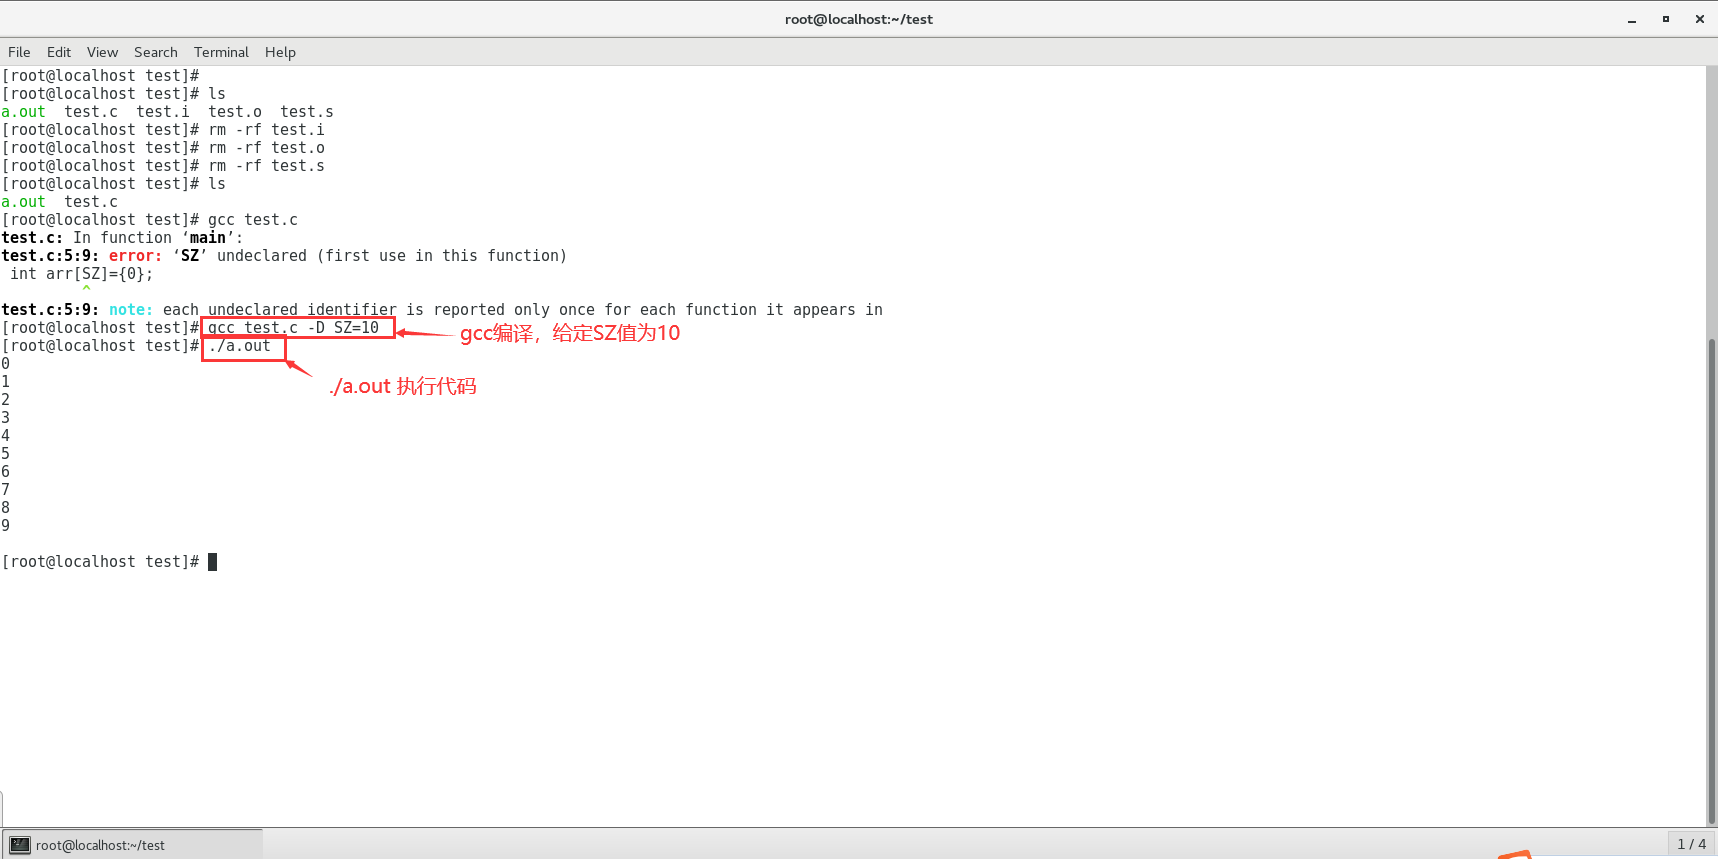Image resolution: width=1718 pixels, height=859 pixels.
Task: Click test.o in the first ls listing
Action: click(x=235, y=112)
